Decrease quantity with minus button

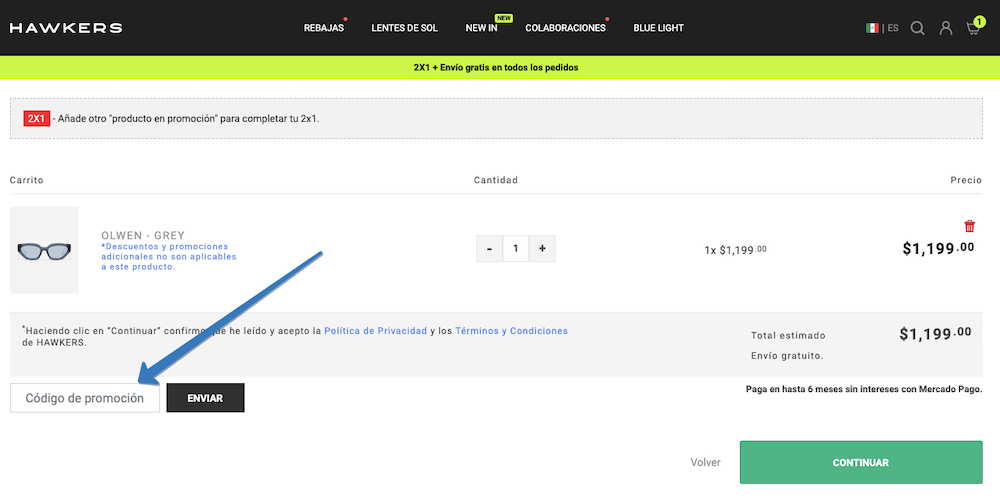pos(489,249)
